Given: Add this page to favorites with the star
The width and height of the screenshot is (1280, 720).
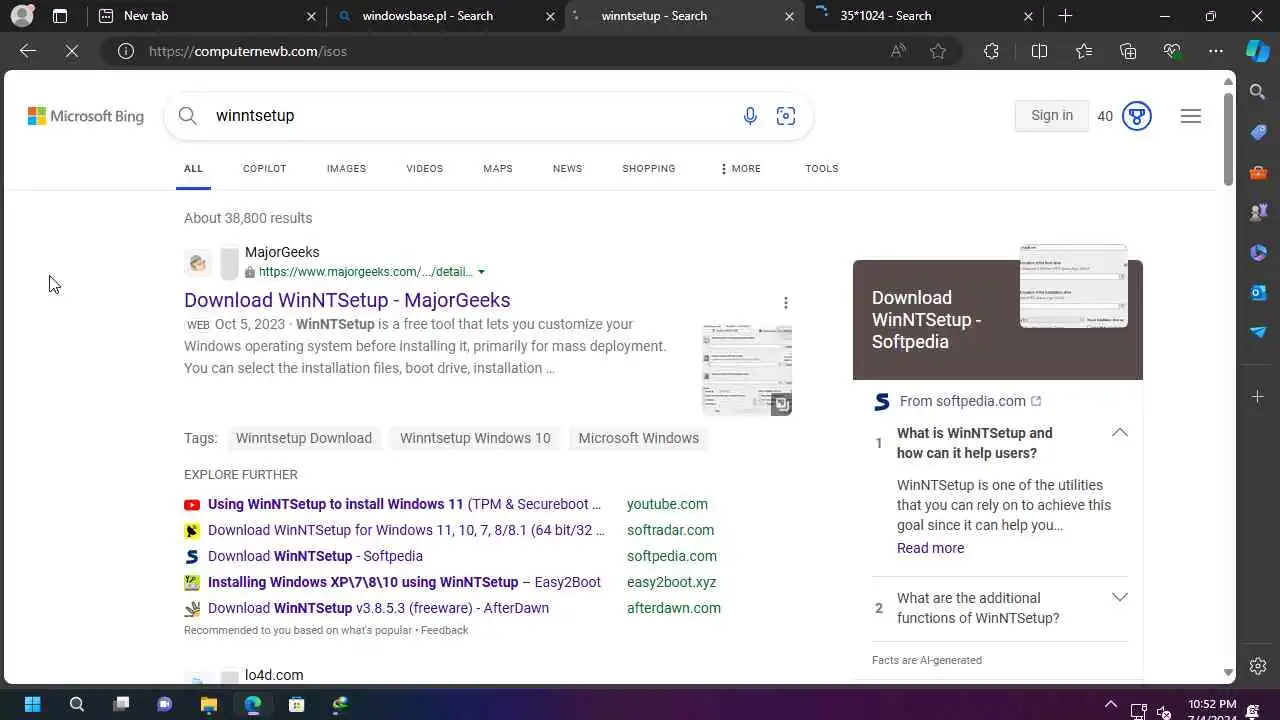Looking at the screenshot, I should [x=938, y=51].
